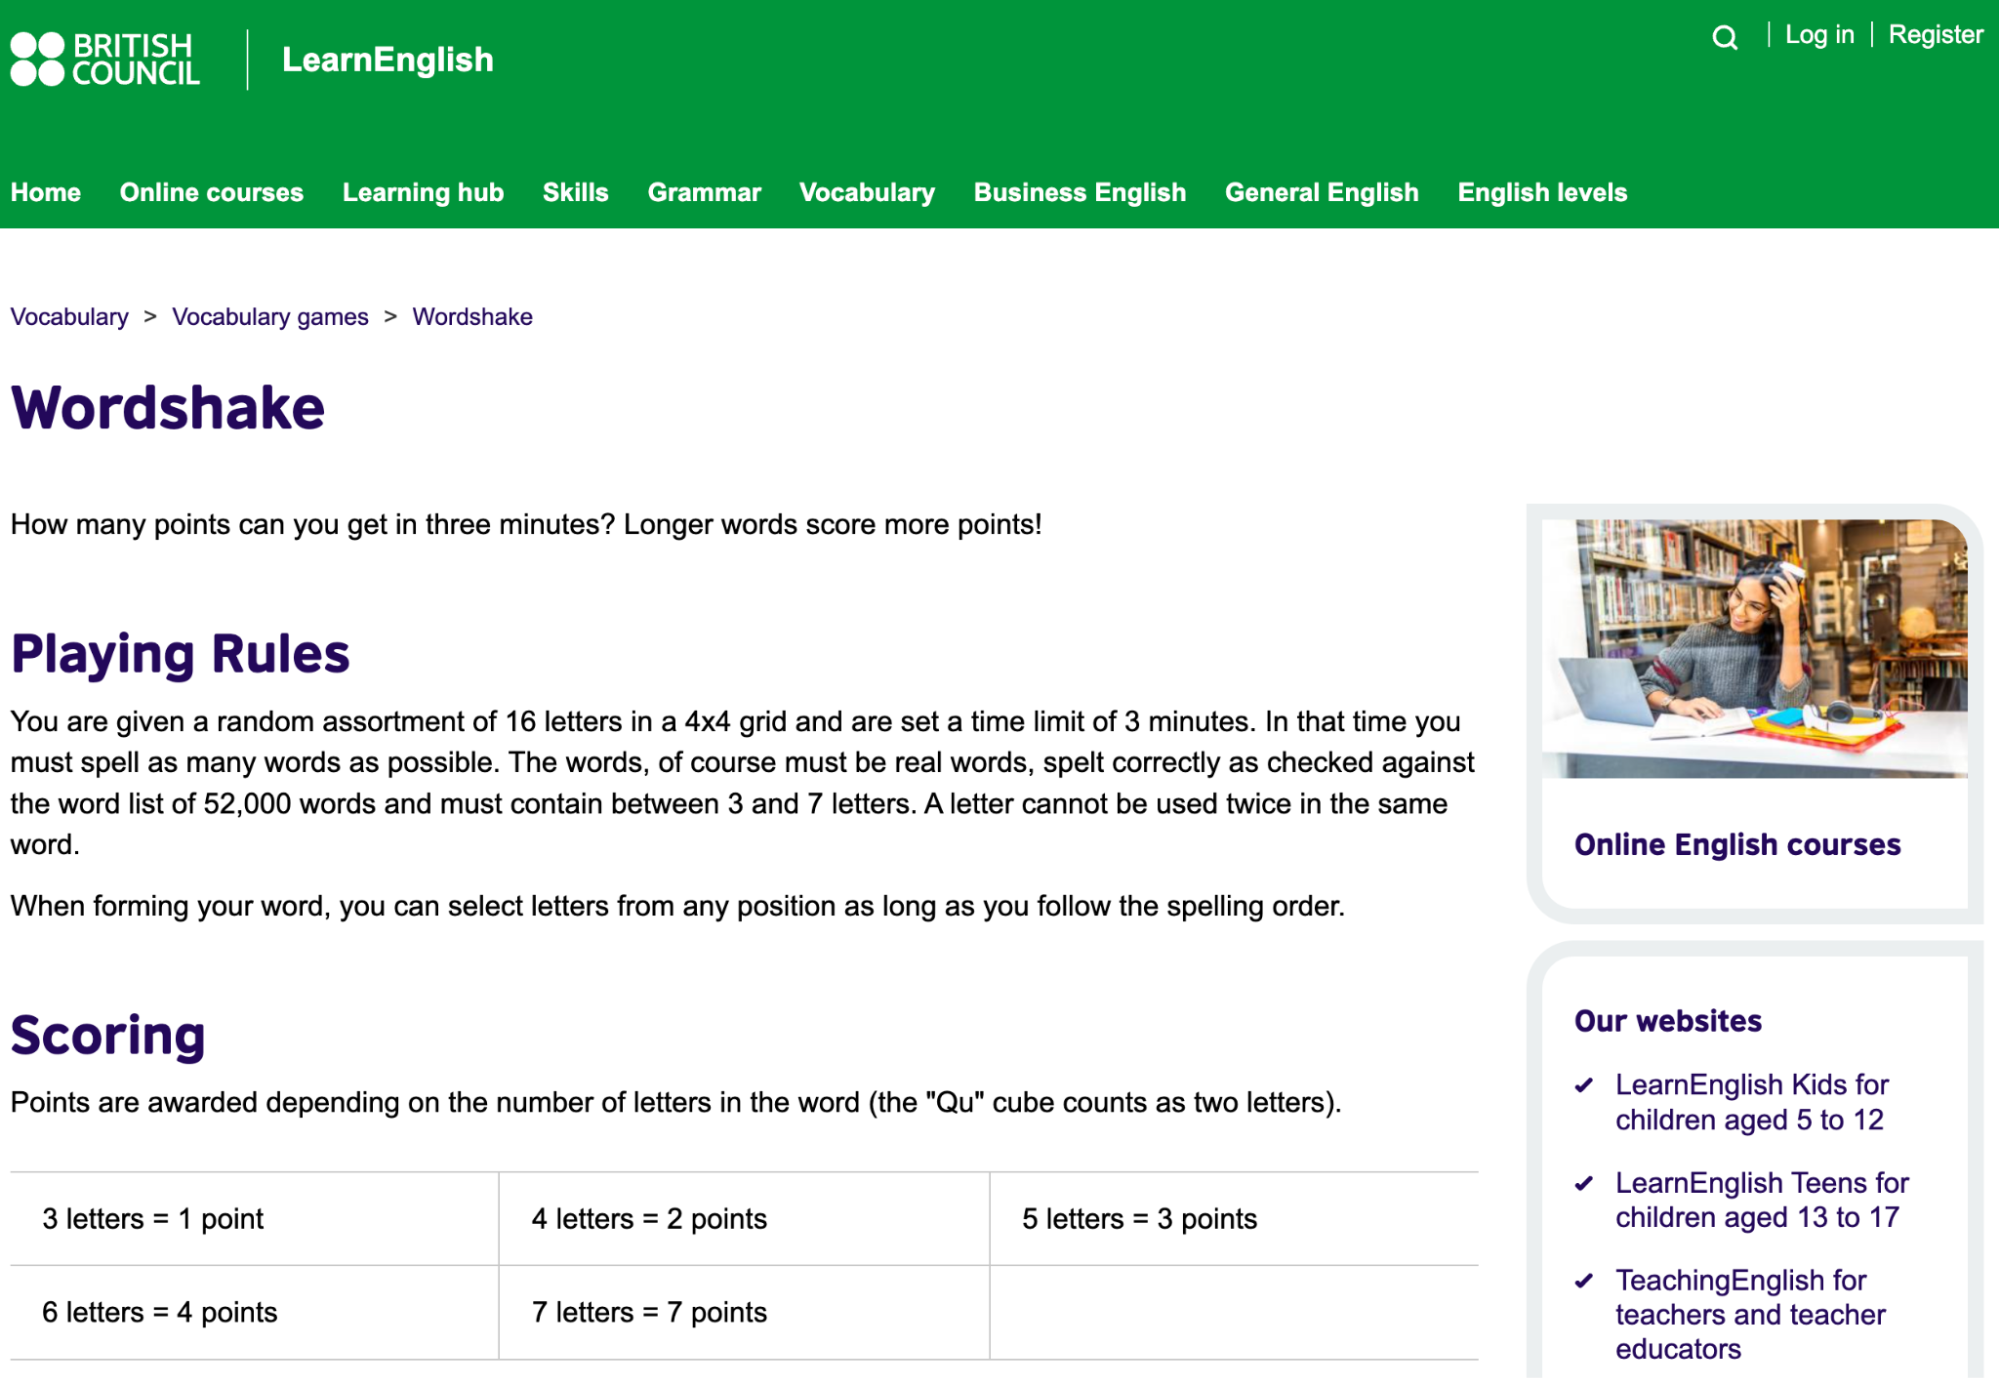This screenshot has height=1379, width=1999.
Task: Click the British Council logo
Action: [x=105, y=60]
